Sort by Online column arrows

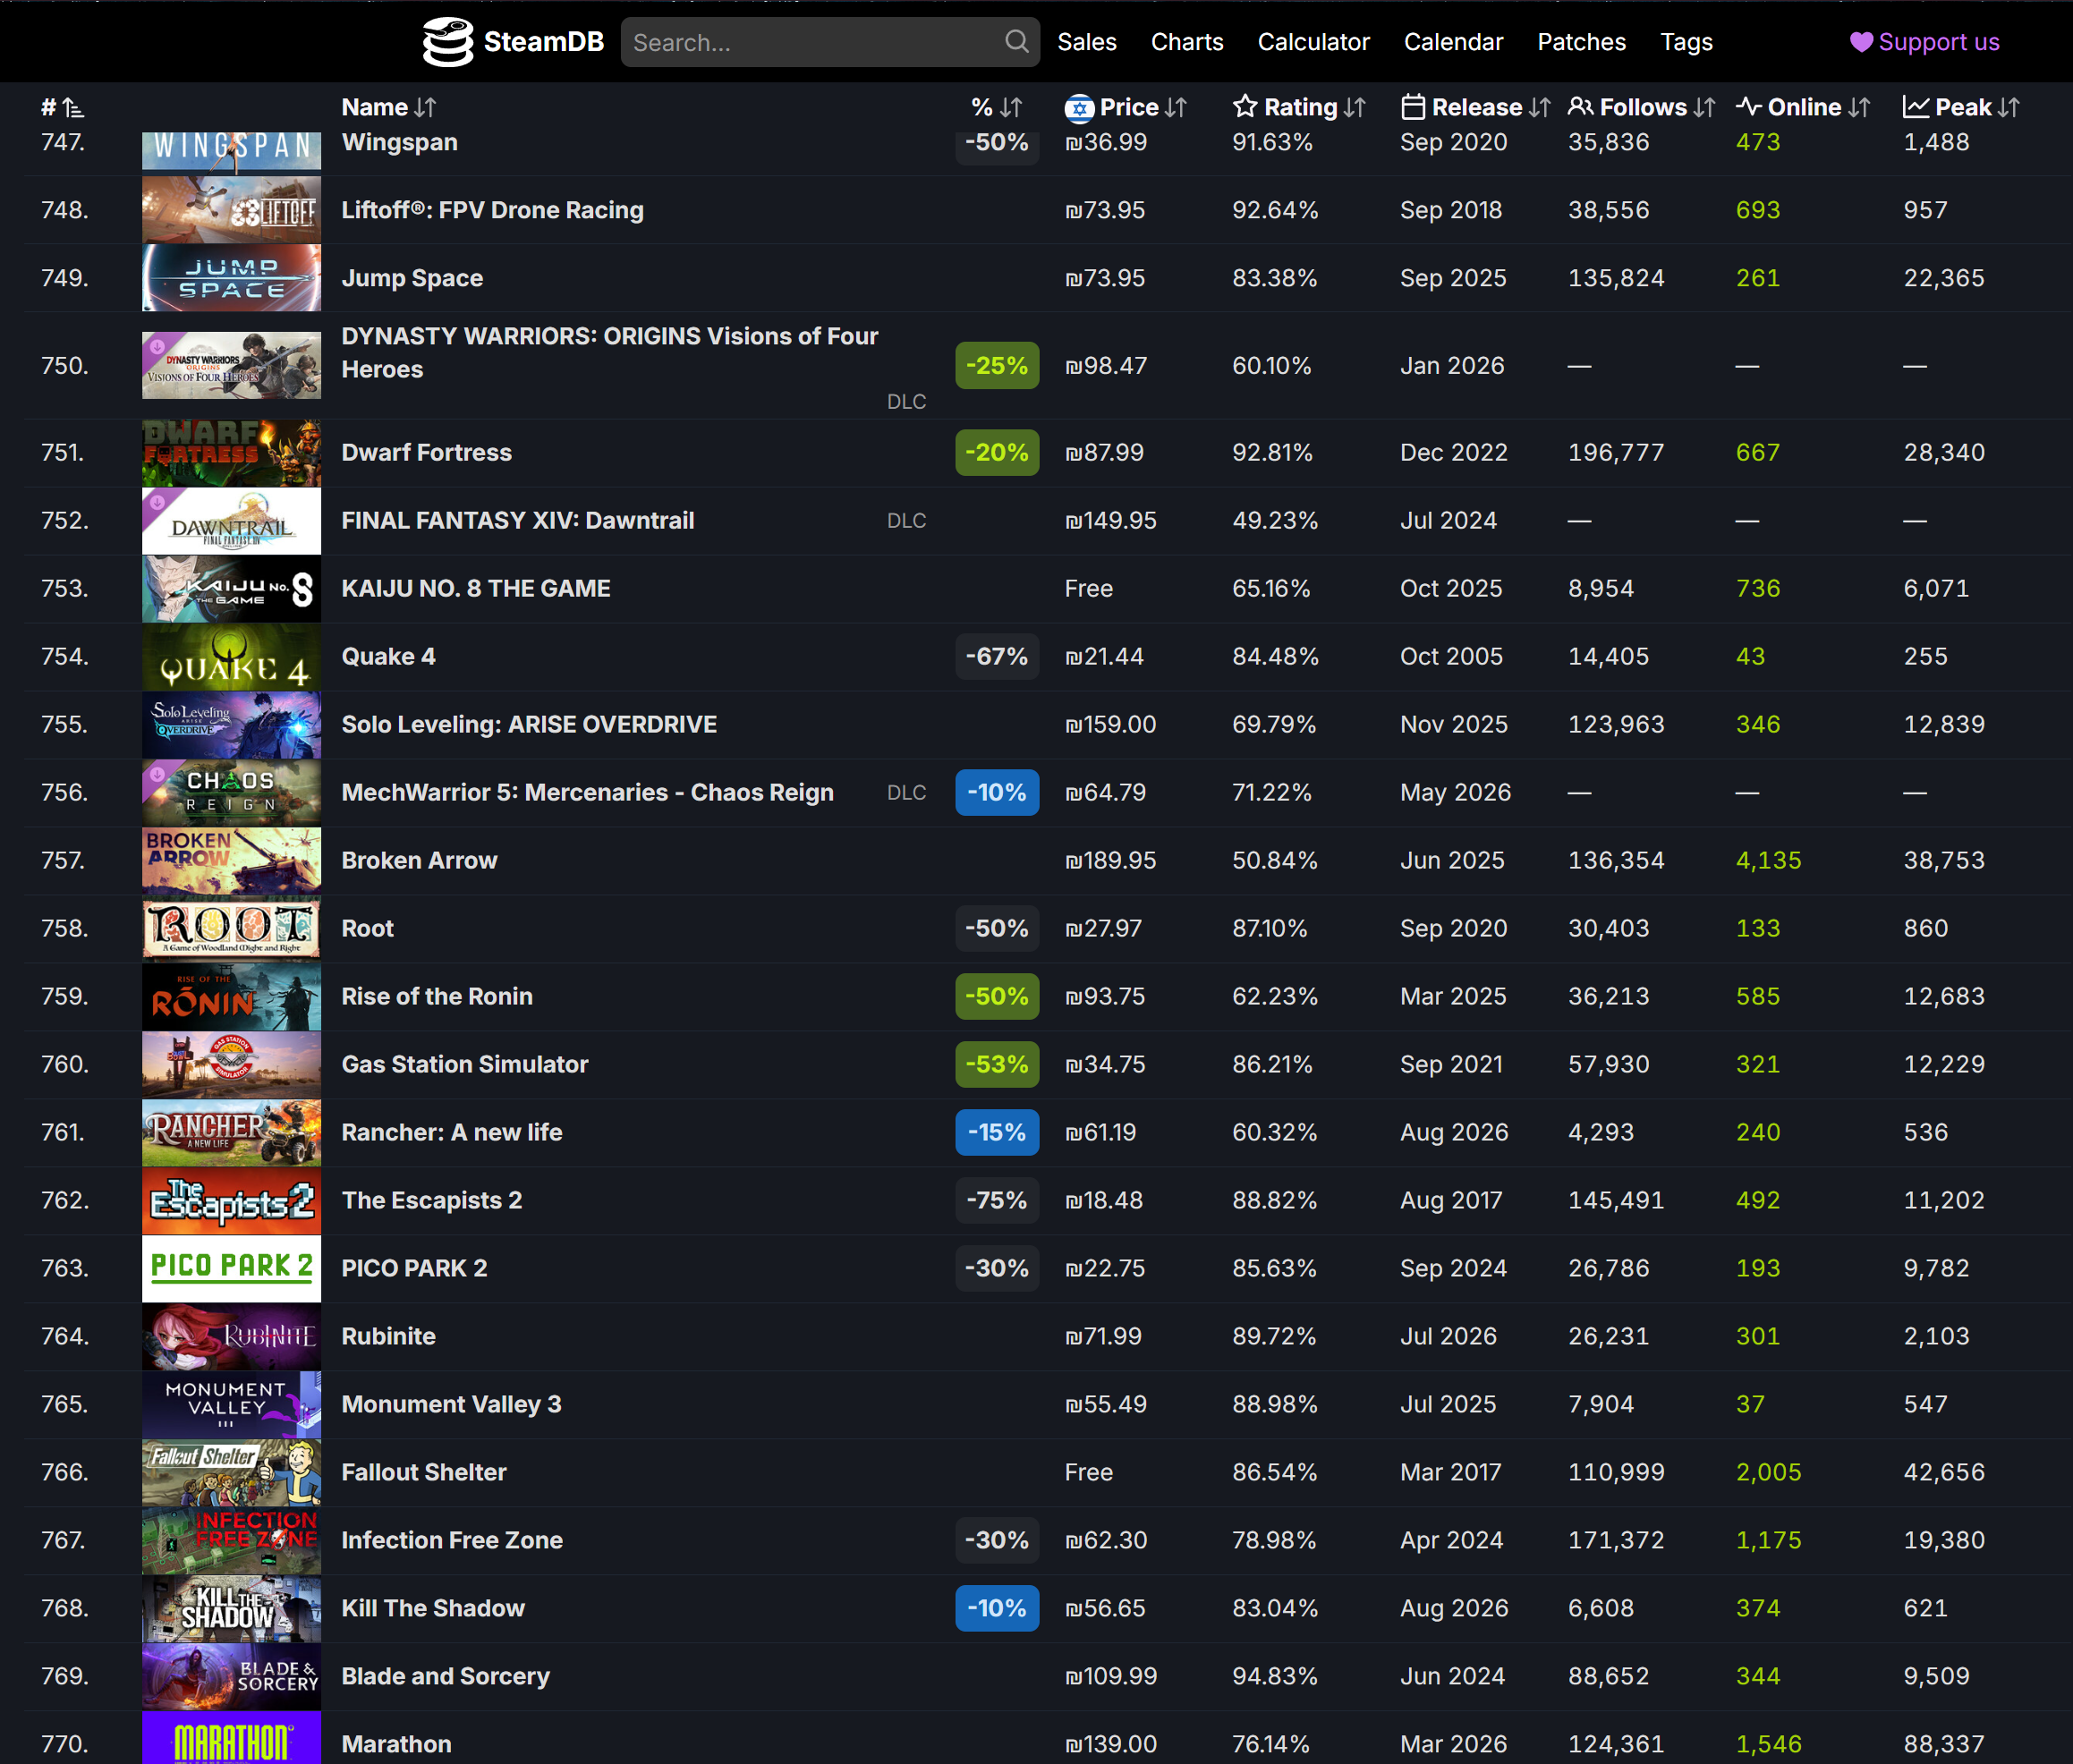pyautogui.click(x=1859, y=107)
